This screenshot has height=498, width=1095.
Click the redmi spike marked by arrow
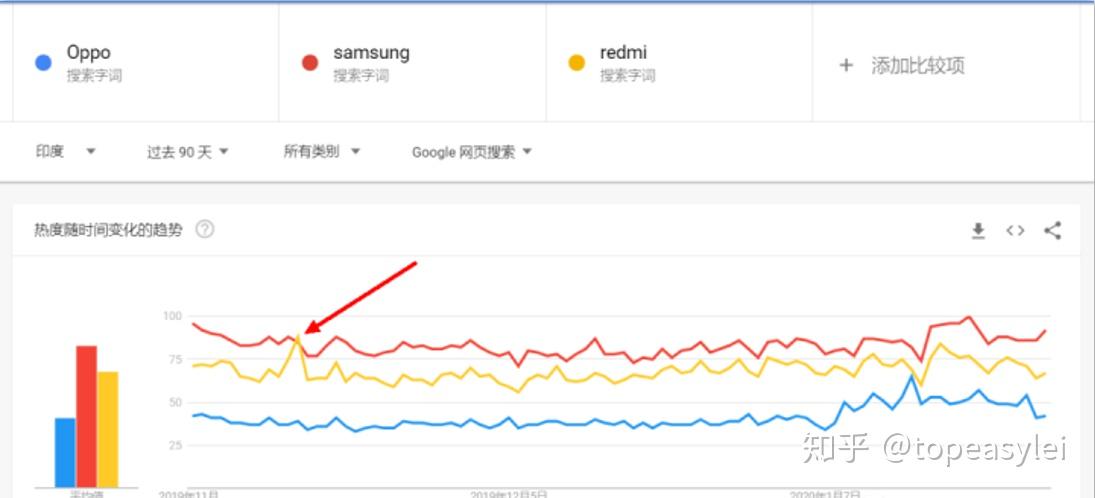(x=298, y=338)
